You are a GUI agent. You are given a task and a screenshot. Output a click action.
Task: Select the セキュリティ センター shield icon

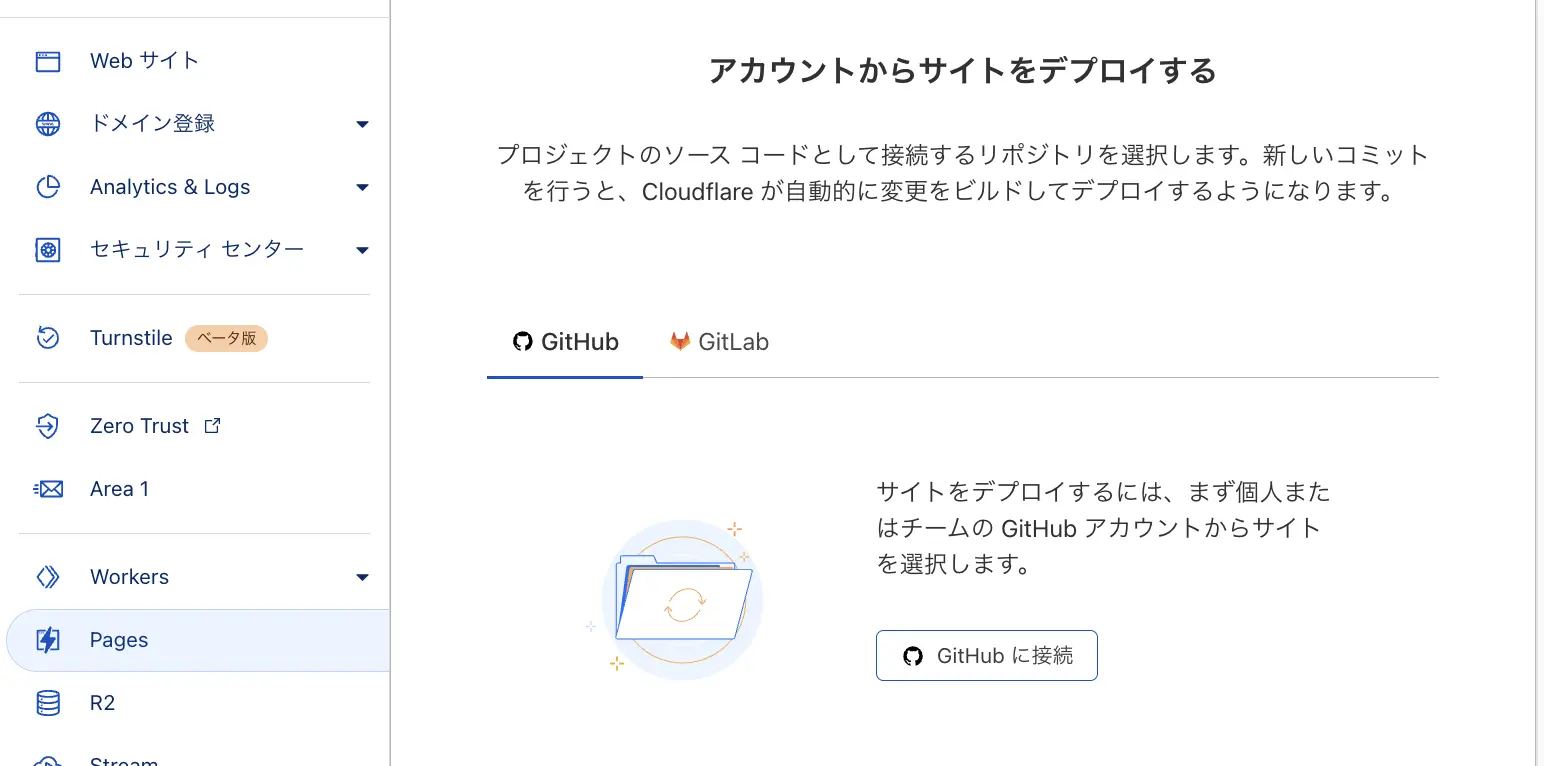point(47,250)
